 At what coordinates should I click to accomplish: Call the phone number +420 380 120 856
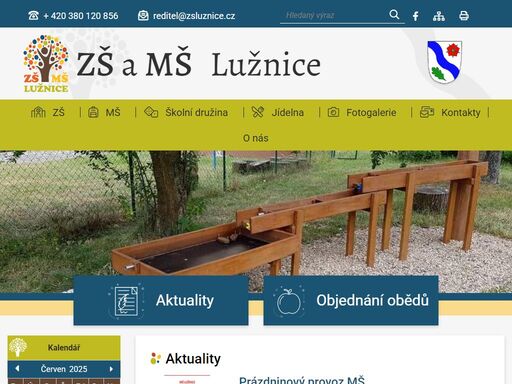pos(81,16)
